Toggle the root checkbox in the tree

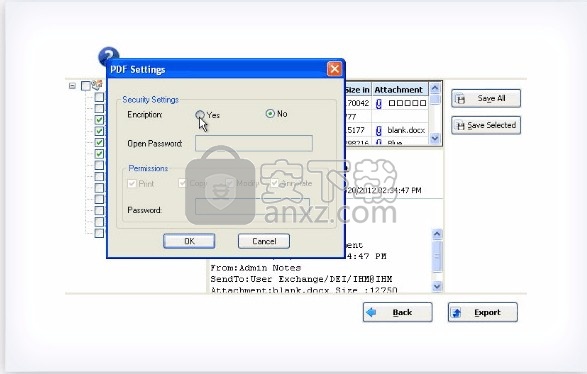pyautogui.click(x=86, y=86)
